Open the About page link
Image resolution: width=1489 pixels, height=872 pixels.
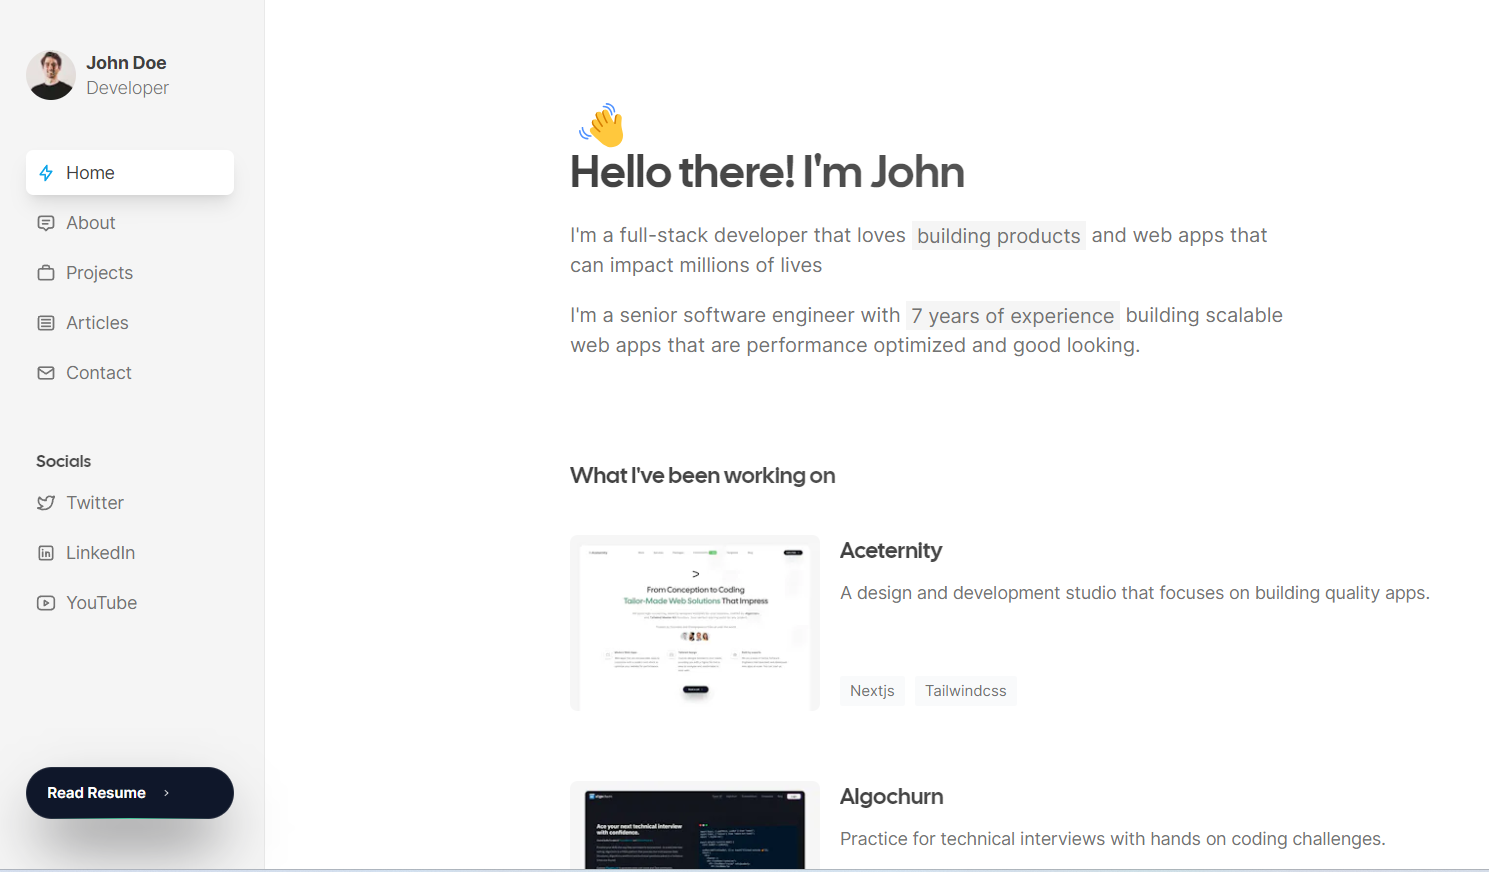tap(91, 223)
